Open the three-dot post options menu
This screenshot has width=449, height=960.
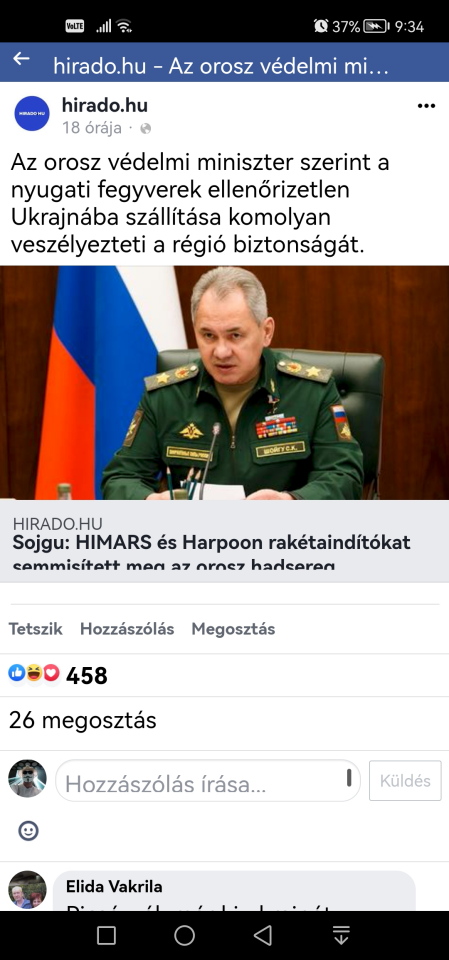tap(426, 106)
